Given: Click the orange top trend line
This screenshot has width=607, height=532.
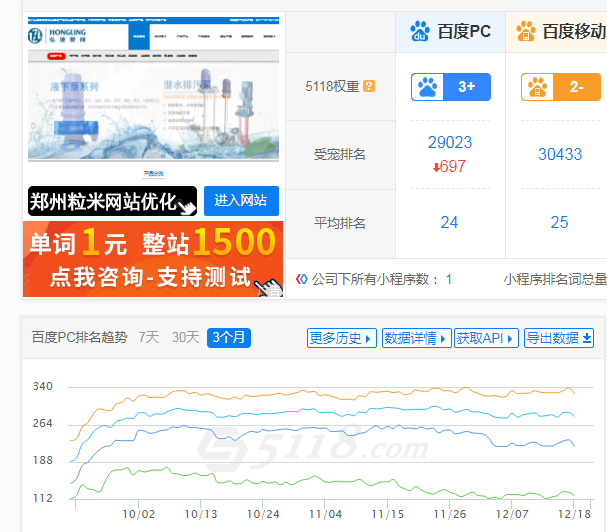Looking at the screenshot, I should click(x=322, y=393).
